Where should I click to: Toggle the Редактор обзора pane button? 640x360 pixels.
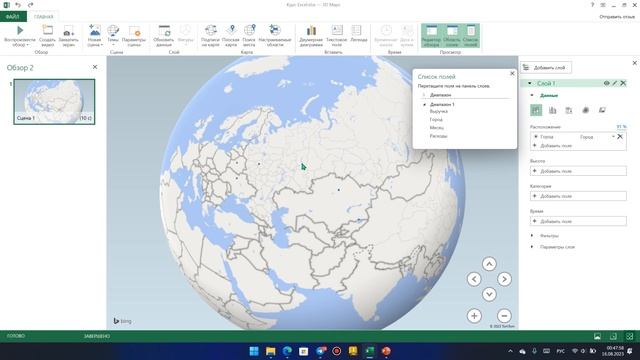point(431,36)
